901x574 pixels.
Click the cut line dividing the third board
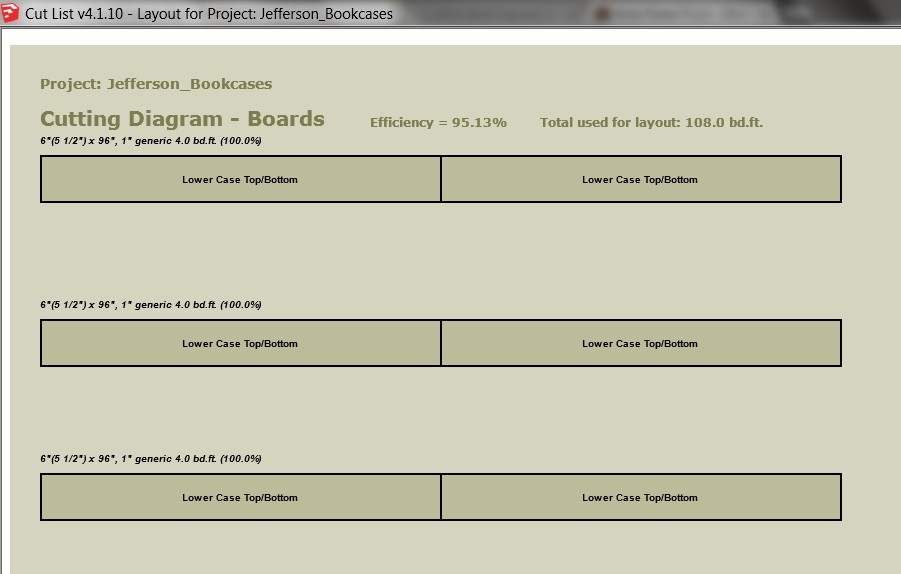pos(441,498)
